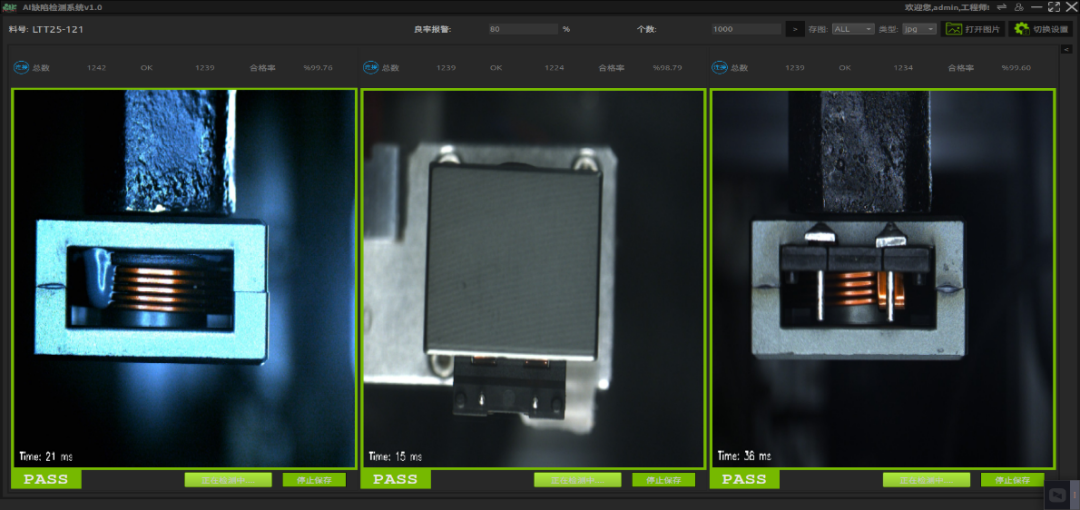Click the first panel's 停止保存 button

pos(314,480)
